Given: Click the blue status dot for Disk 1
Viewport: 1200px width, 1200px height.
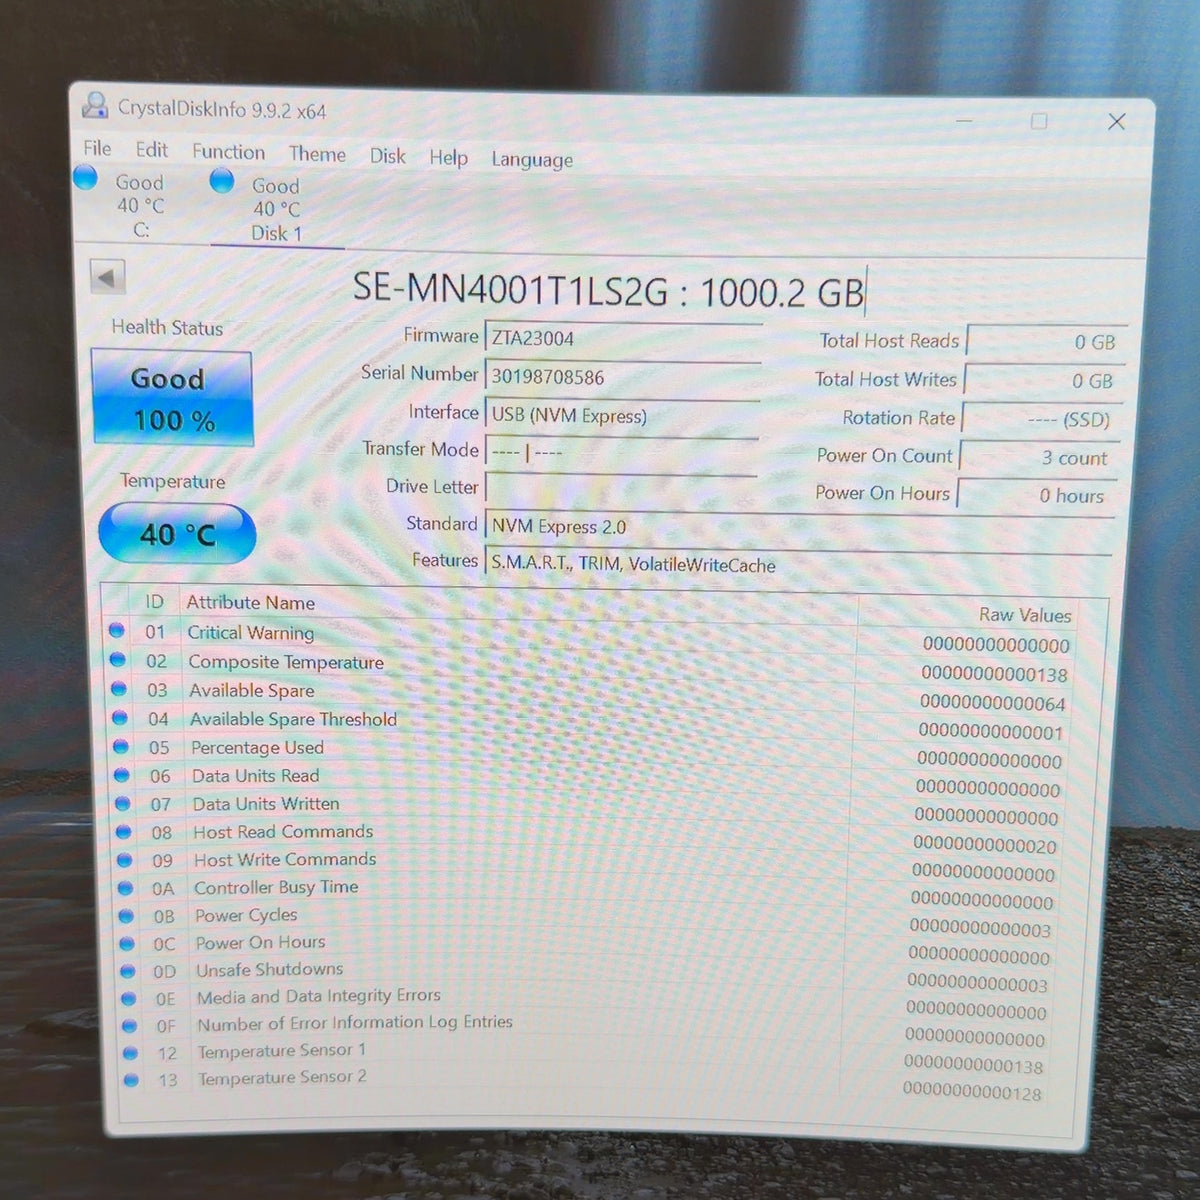Looking at the screenshot, I should 222,182.
